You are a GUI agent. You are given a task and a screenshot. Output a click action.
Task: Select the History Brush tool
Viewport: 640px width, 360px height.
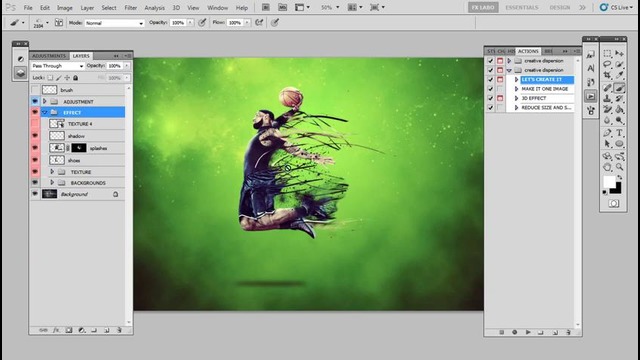click(x=620, y=98)
